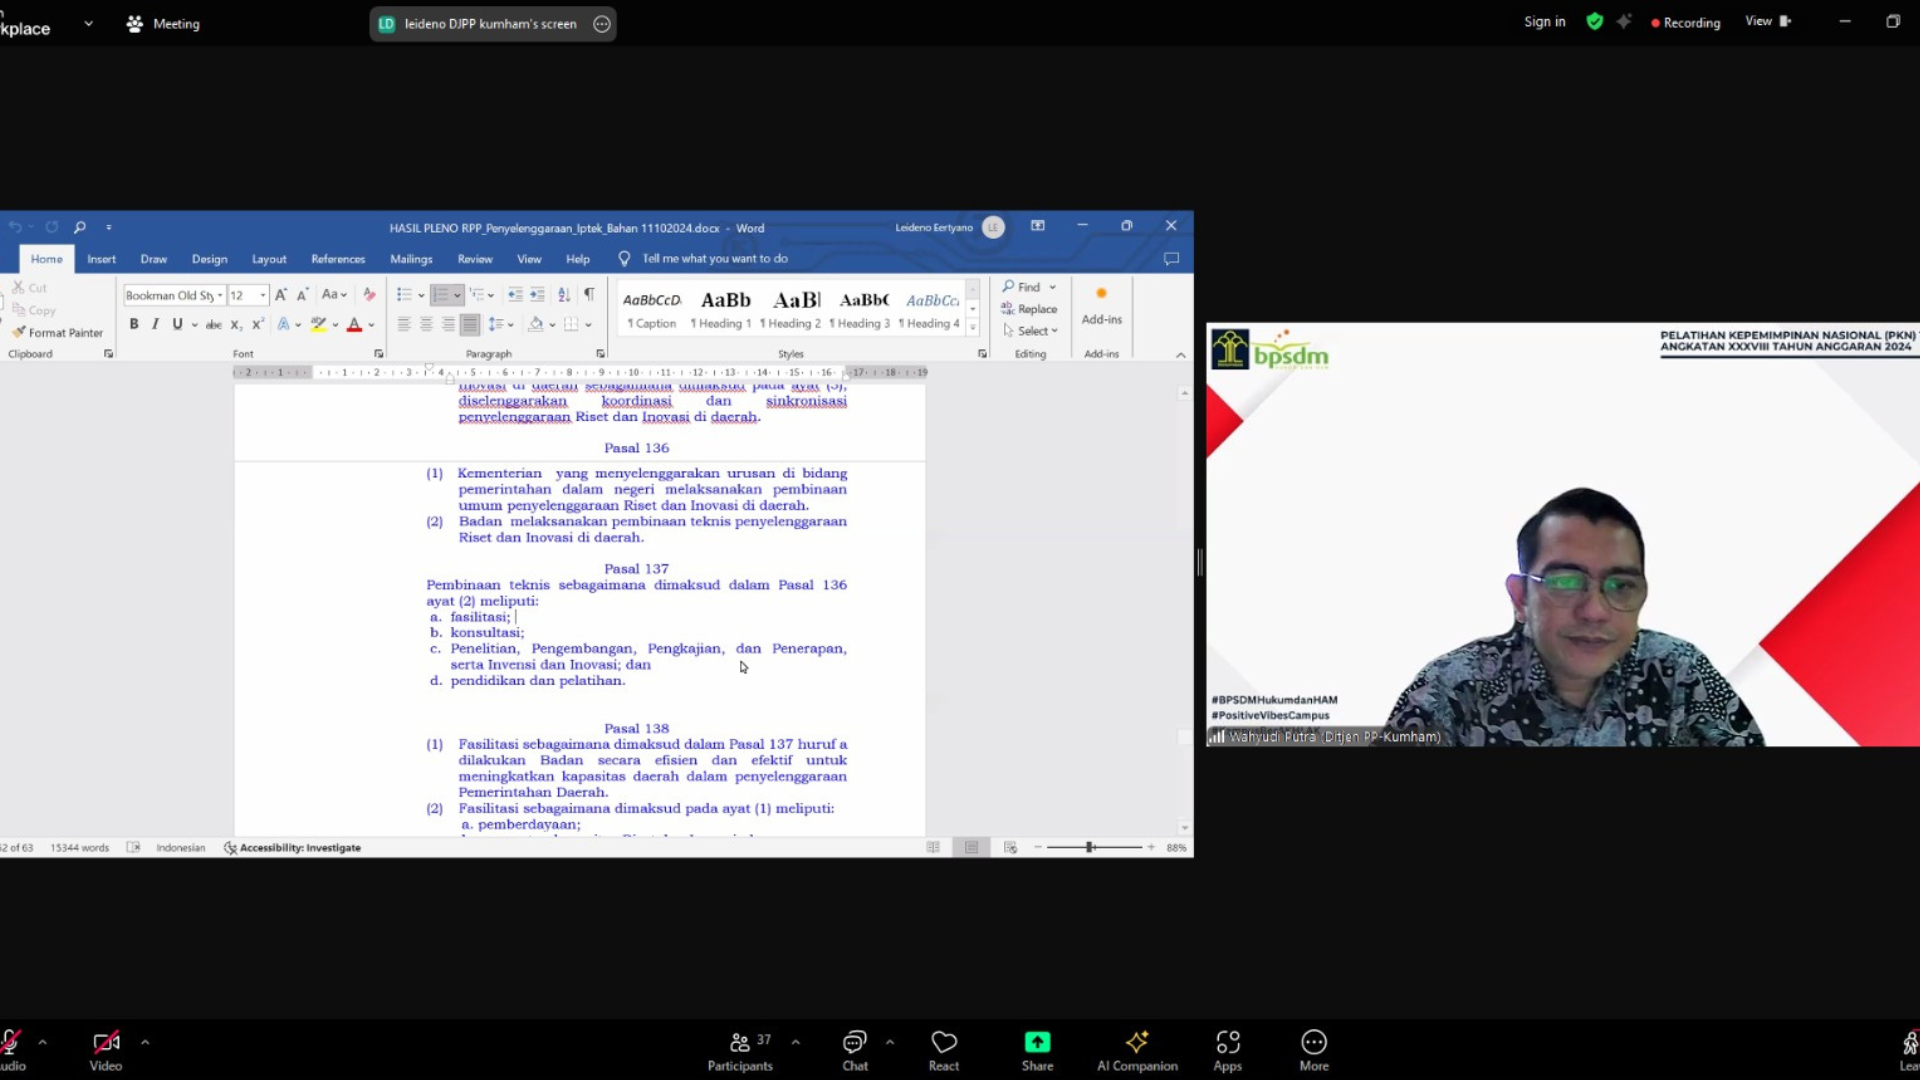Click the green Share screen icon
The height and width of the screenshot is (1080, 1920).
[1037, 1042]
